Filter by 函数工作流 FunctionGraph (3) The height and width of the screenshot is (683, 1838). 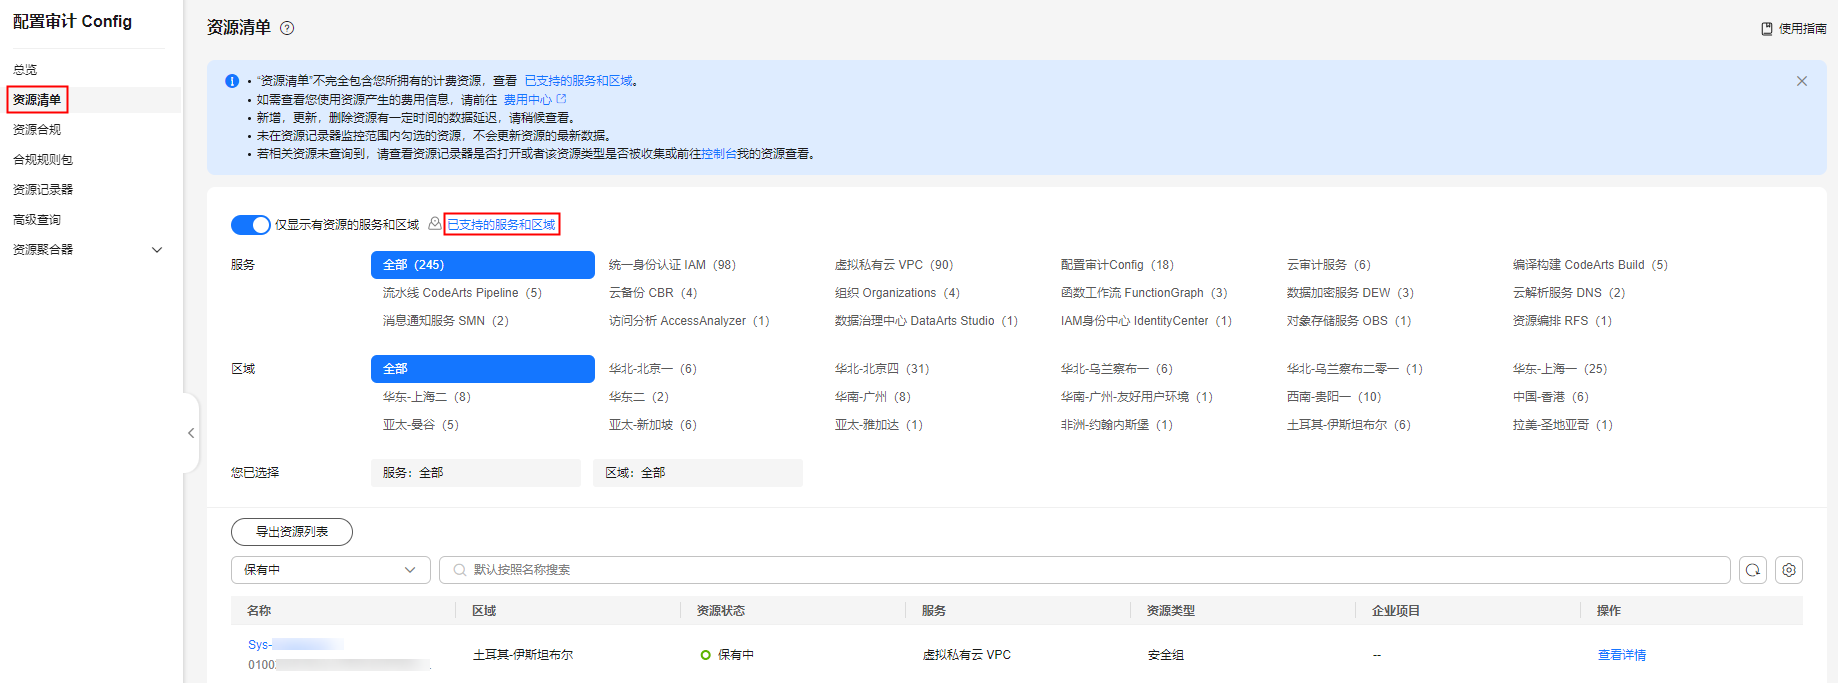coord(1144,293)
